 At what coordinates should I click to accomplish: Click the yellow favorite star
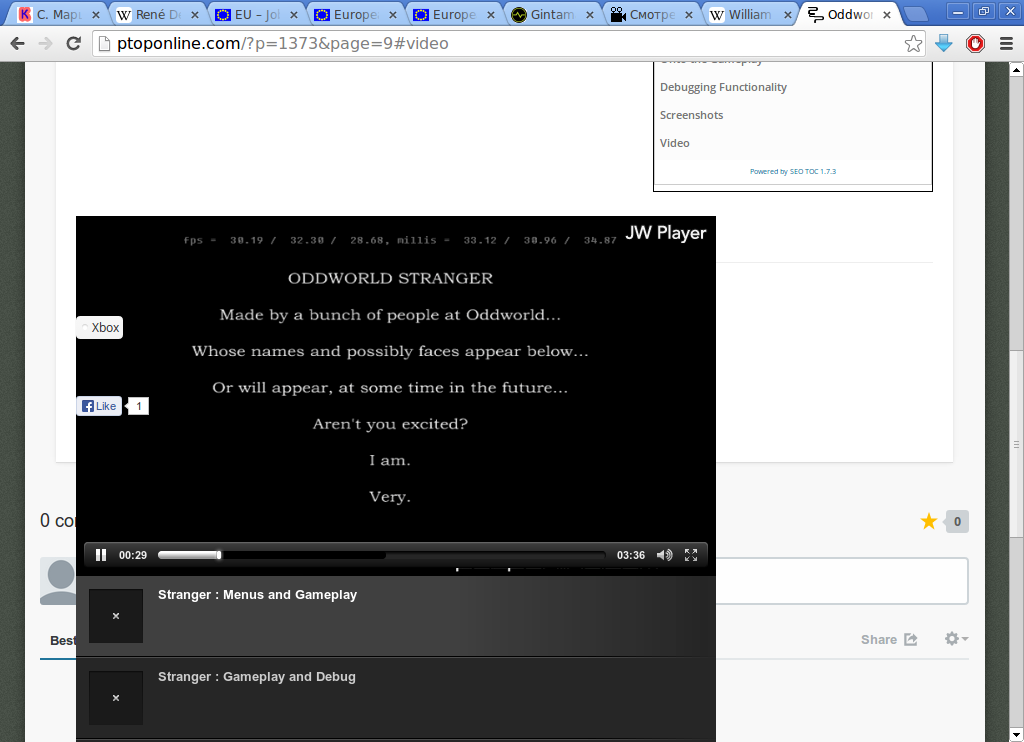[929, 521]
